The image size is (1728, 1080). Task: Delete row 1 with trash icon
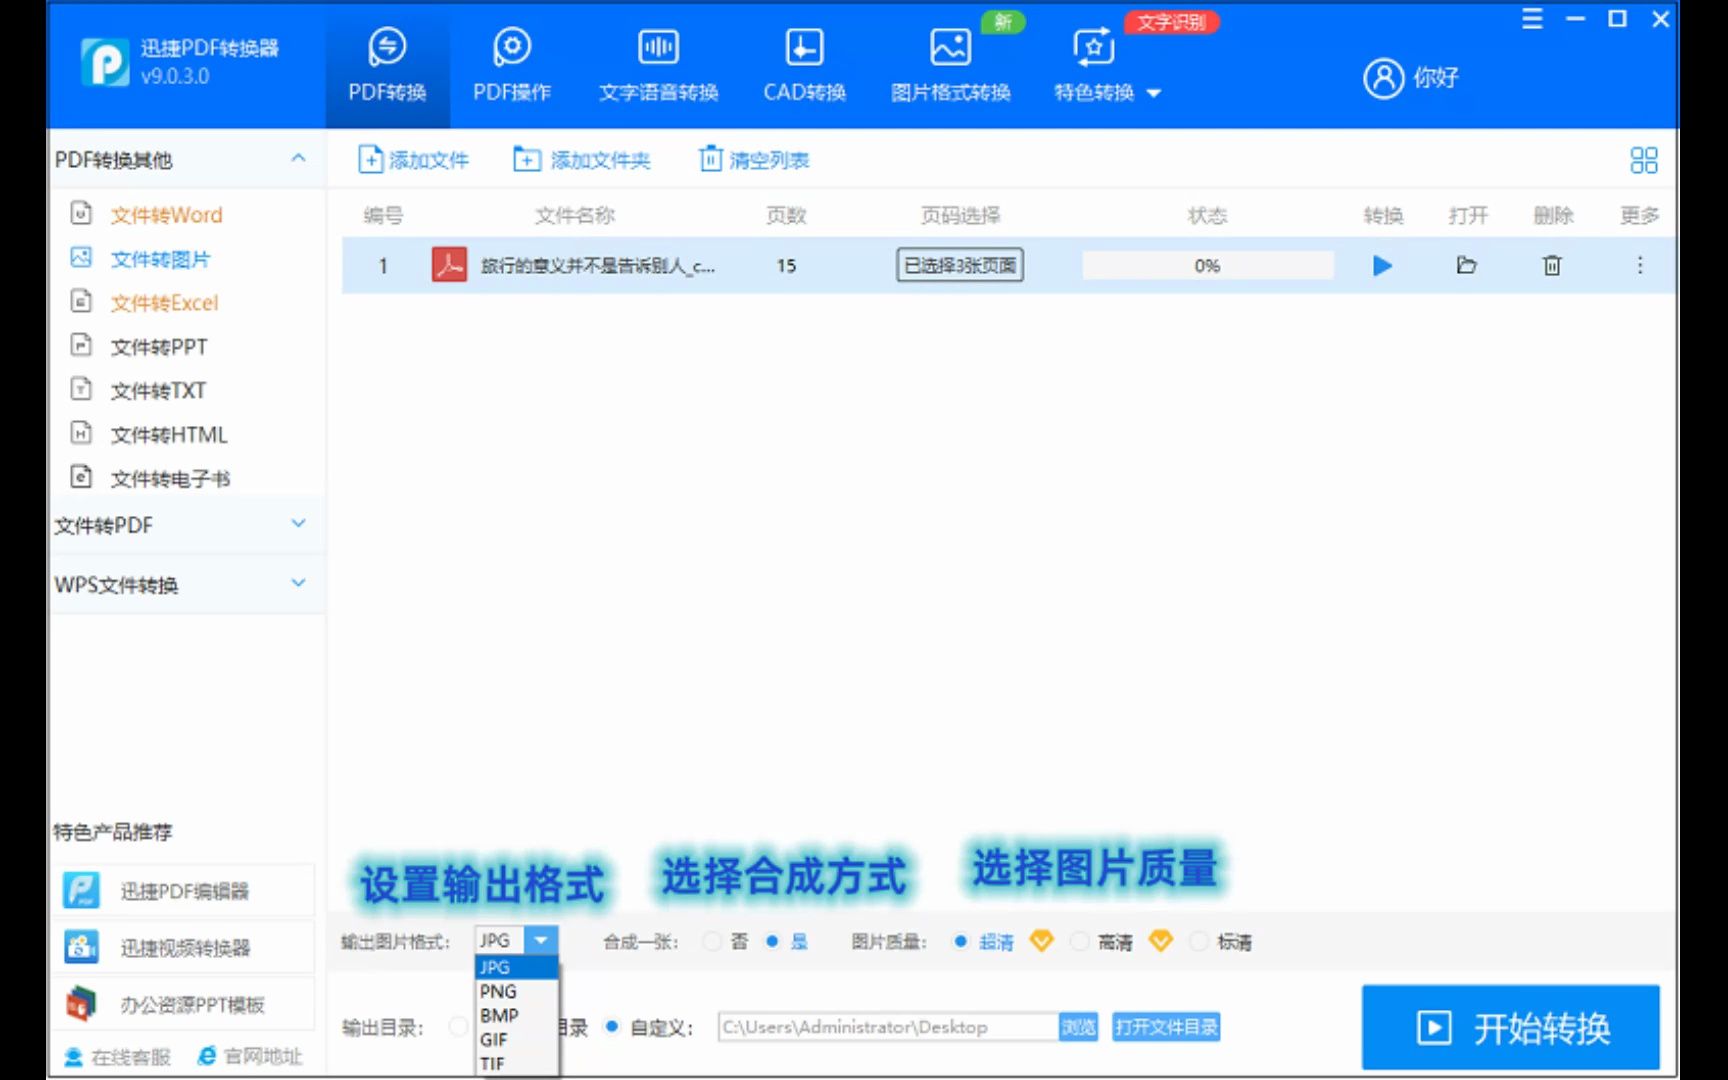tap(1551, 265)
